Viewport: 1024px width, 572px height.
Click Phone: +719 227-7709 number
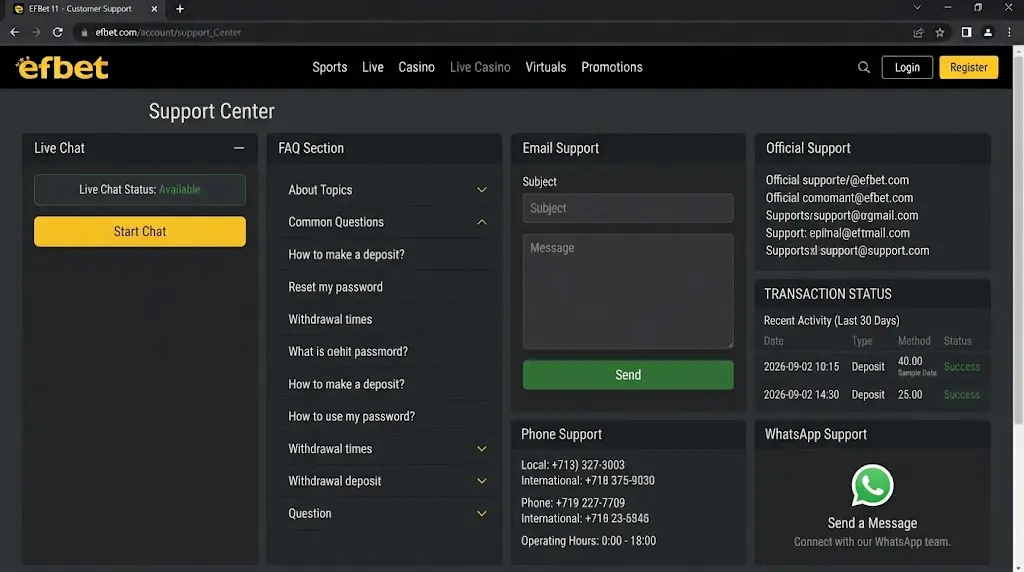pyautogui.click(x=573, y=503)
